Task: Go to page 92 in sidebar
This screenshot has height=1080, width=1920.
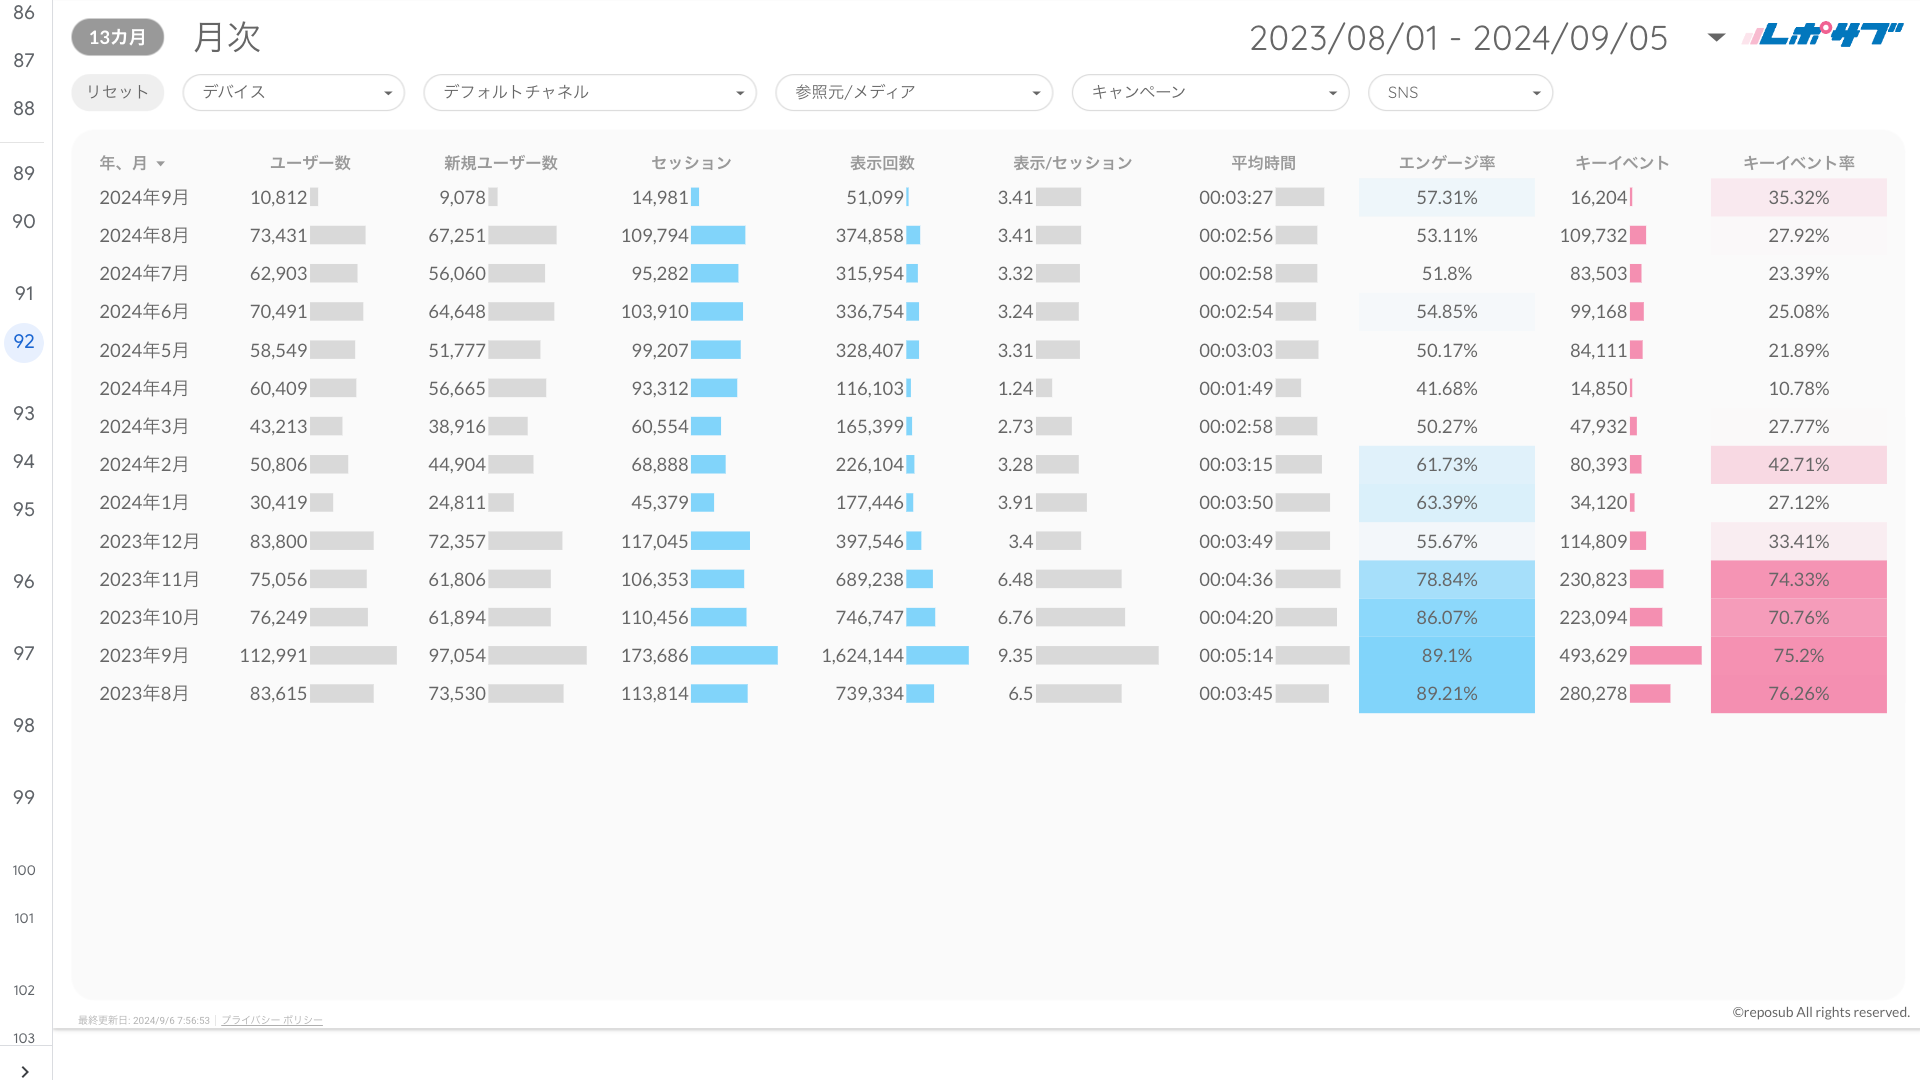Action: coord(24,342)
